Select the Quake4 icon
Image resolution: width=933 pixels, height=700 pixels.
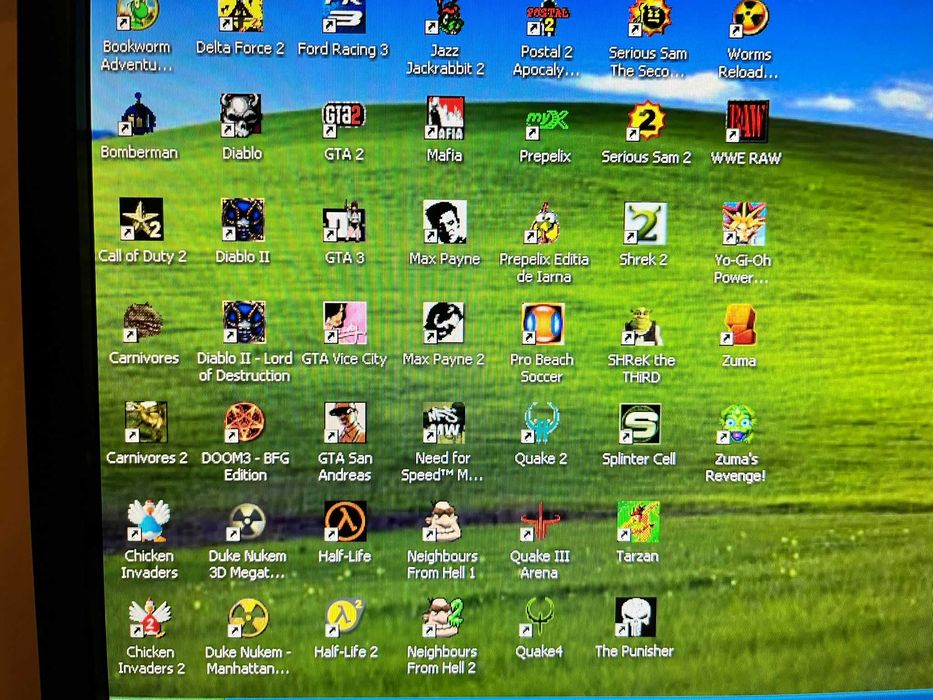539,618
